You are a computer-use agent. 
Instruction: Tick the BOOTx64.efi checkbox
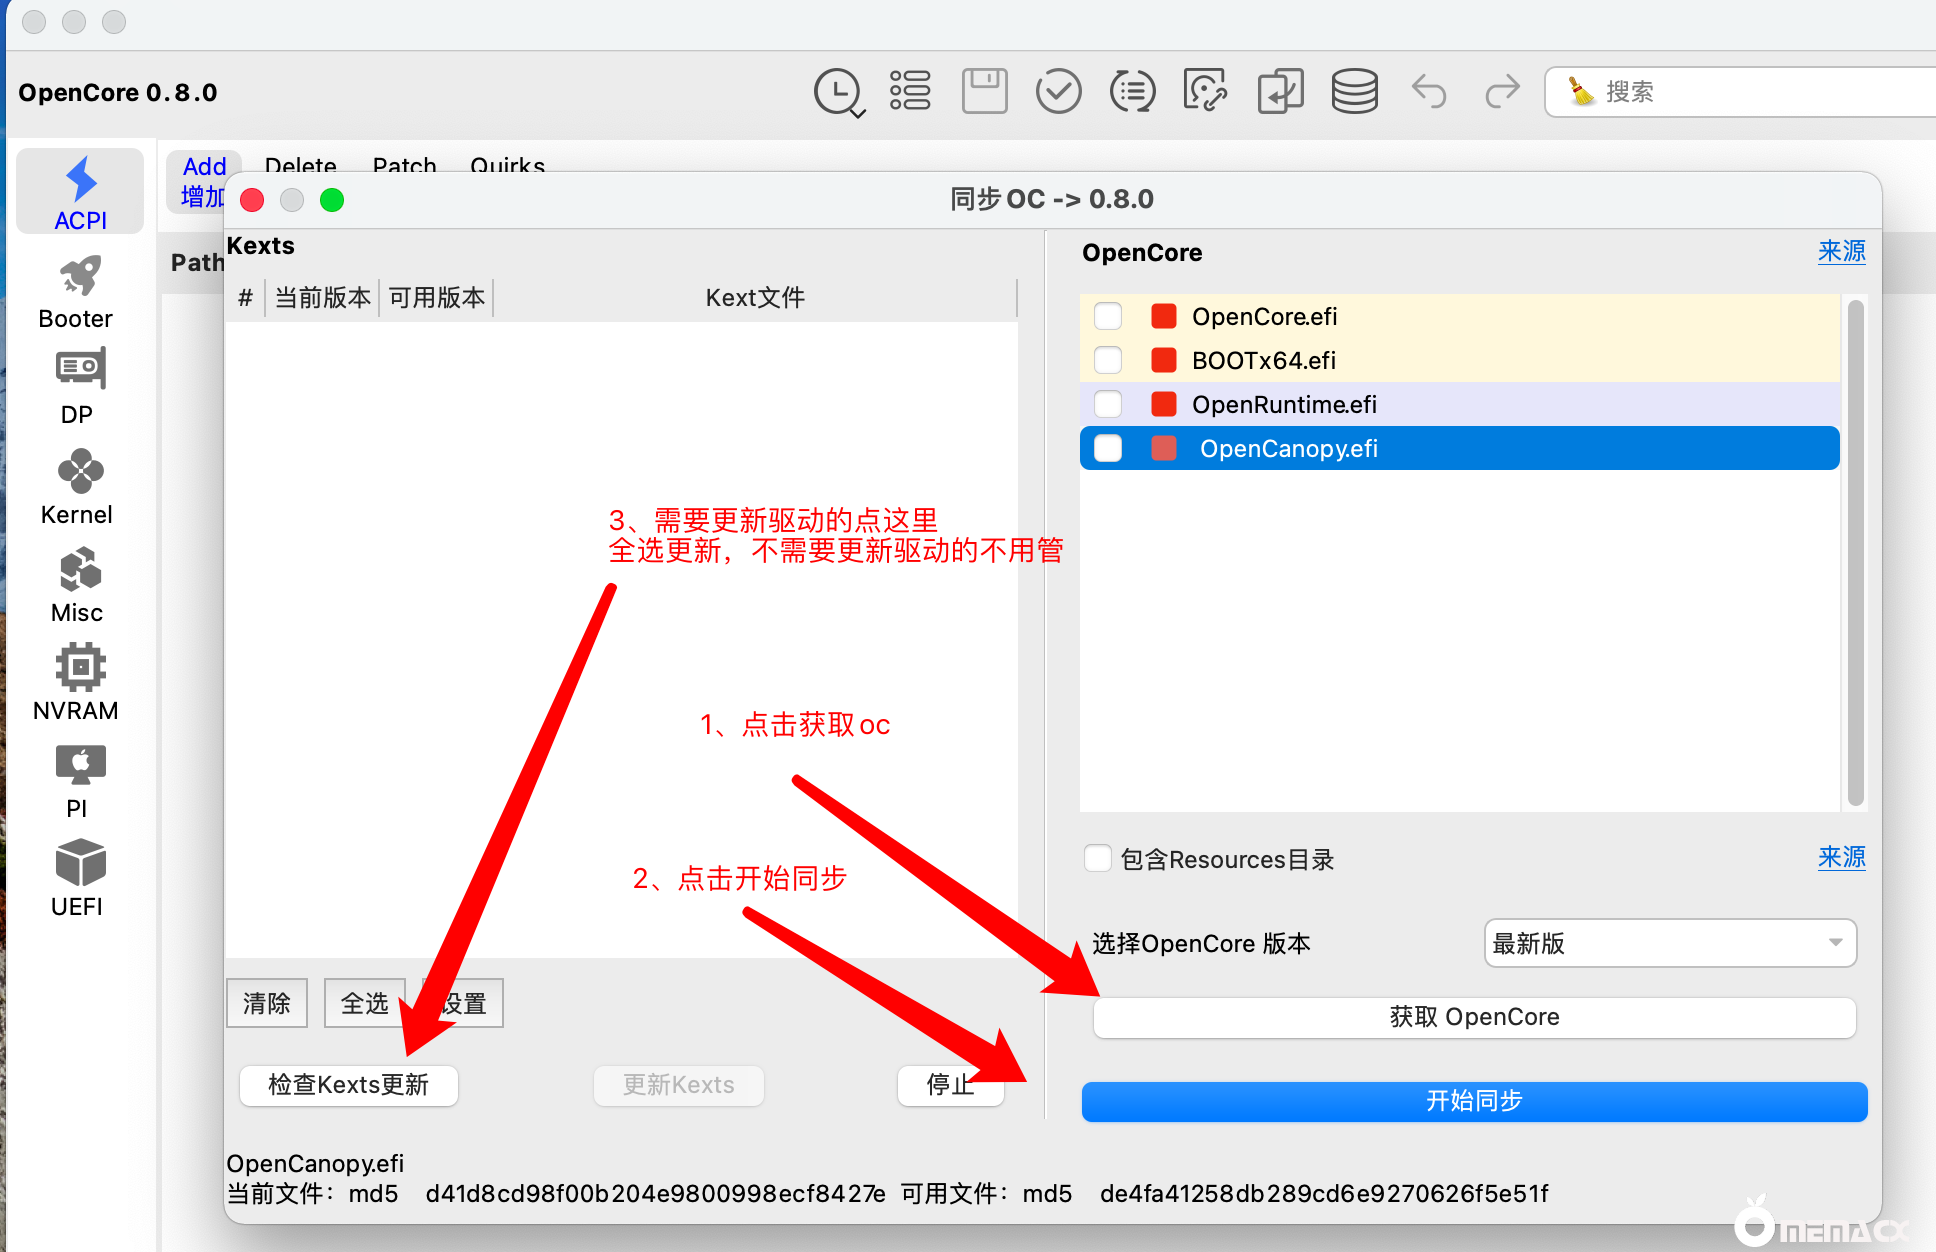click(1108, 360)
